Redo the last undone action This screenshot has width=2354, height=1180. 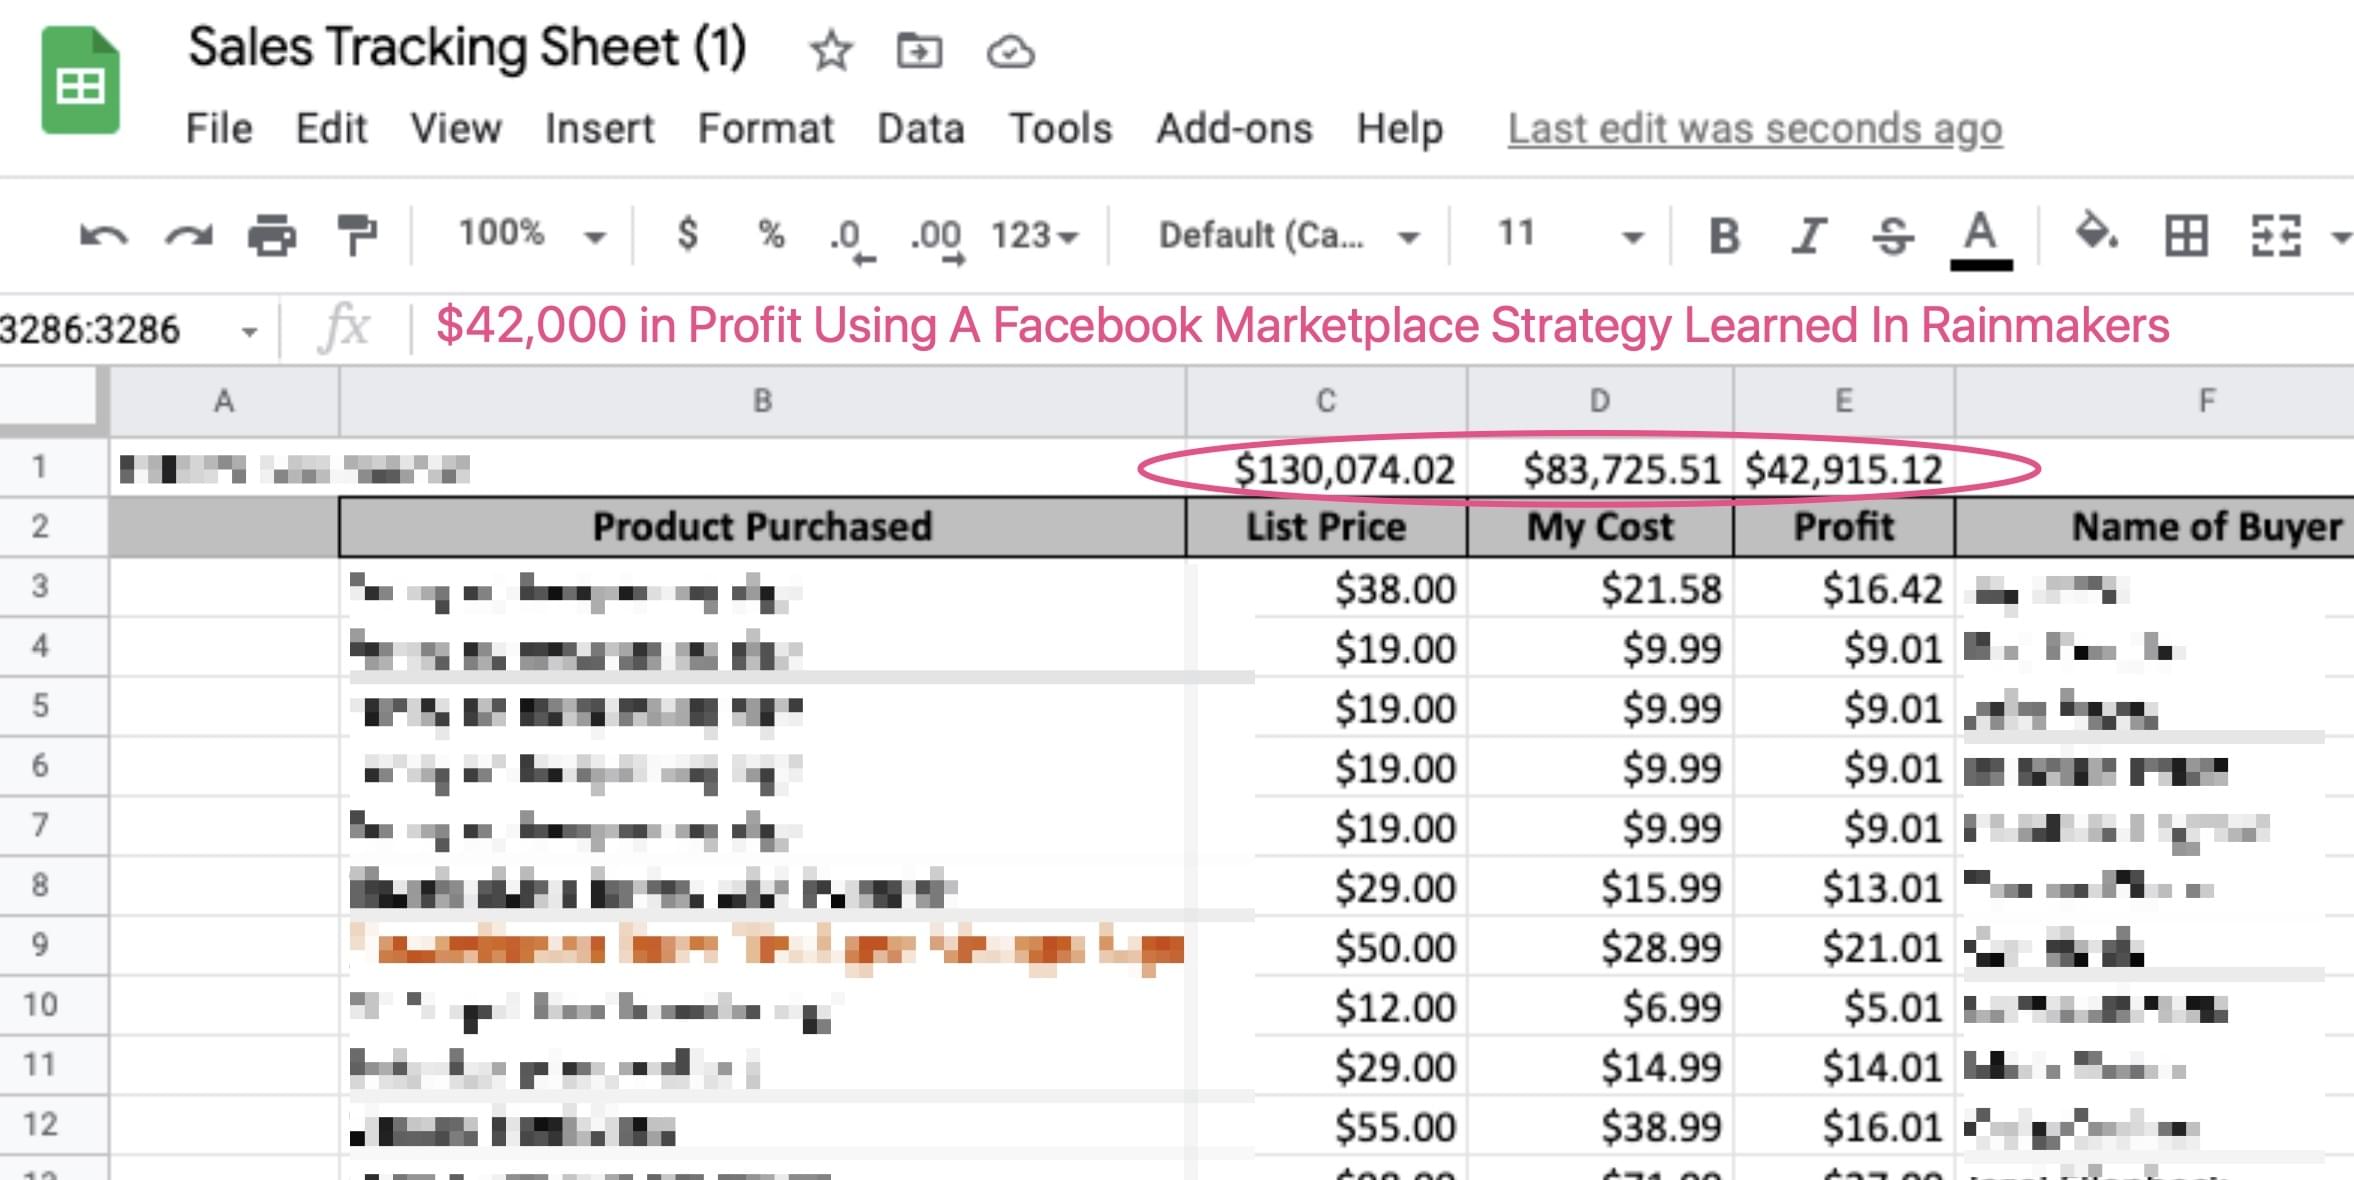tap(189, 236)
